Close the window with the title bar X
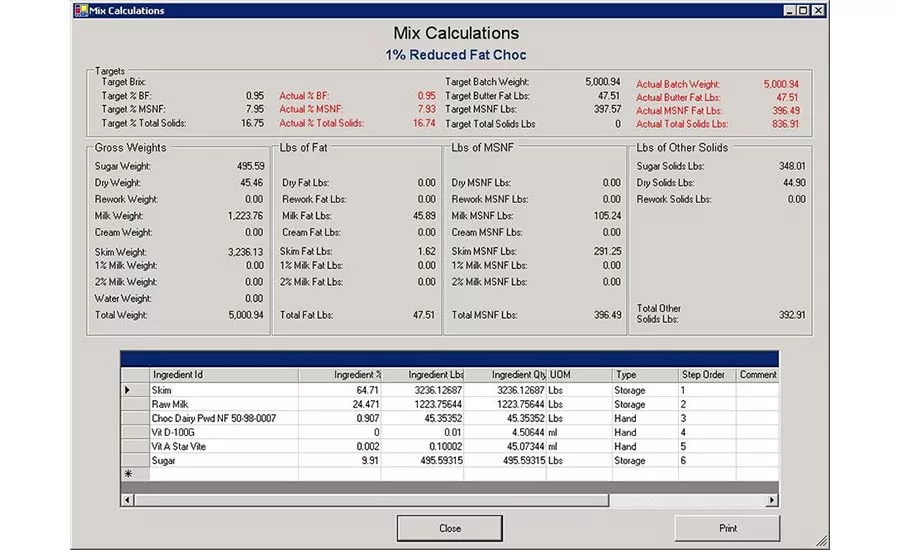Image resolution: width=900 pixels, height=550 pixels. 818,10
